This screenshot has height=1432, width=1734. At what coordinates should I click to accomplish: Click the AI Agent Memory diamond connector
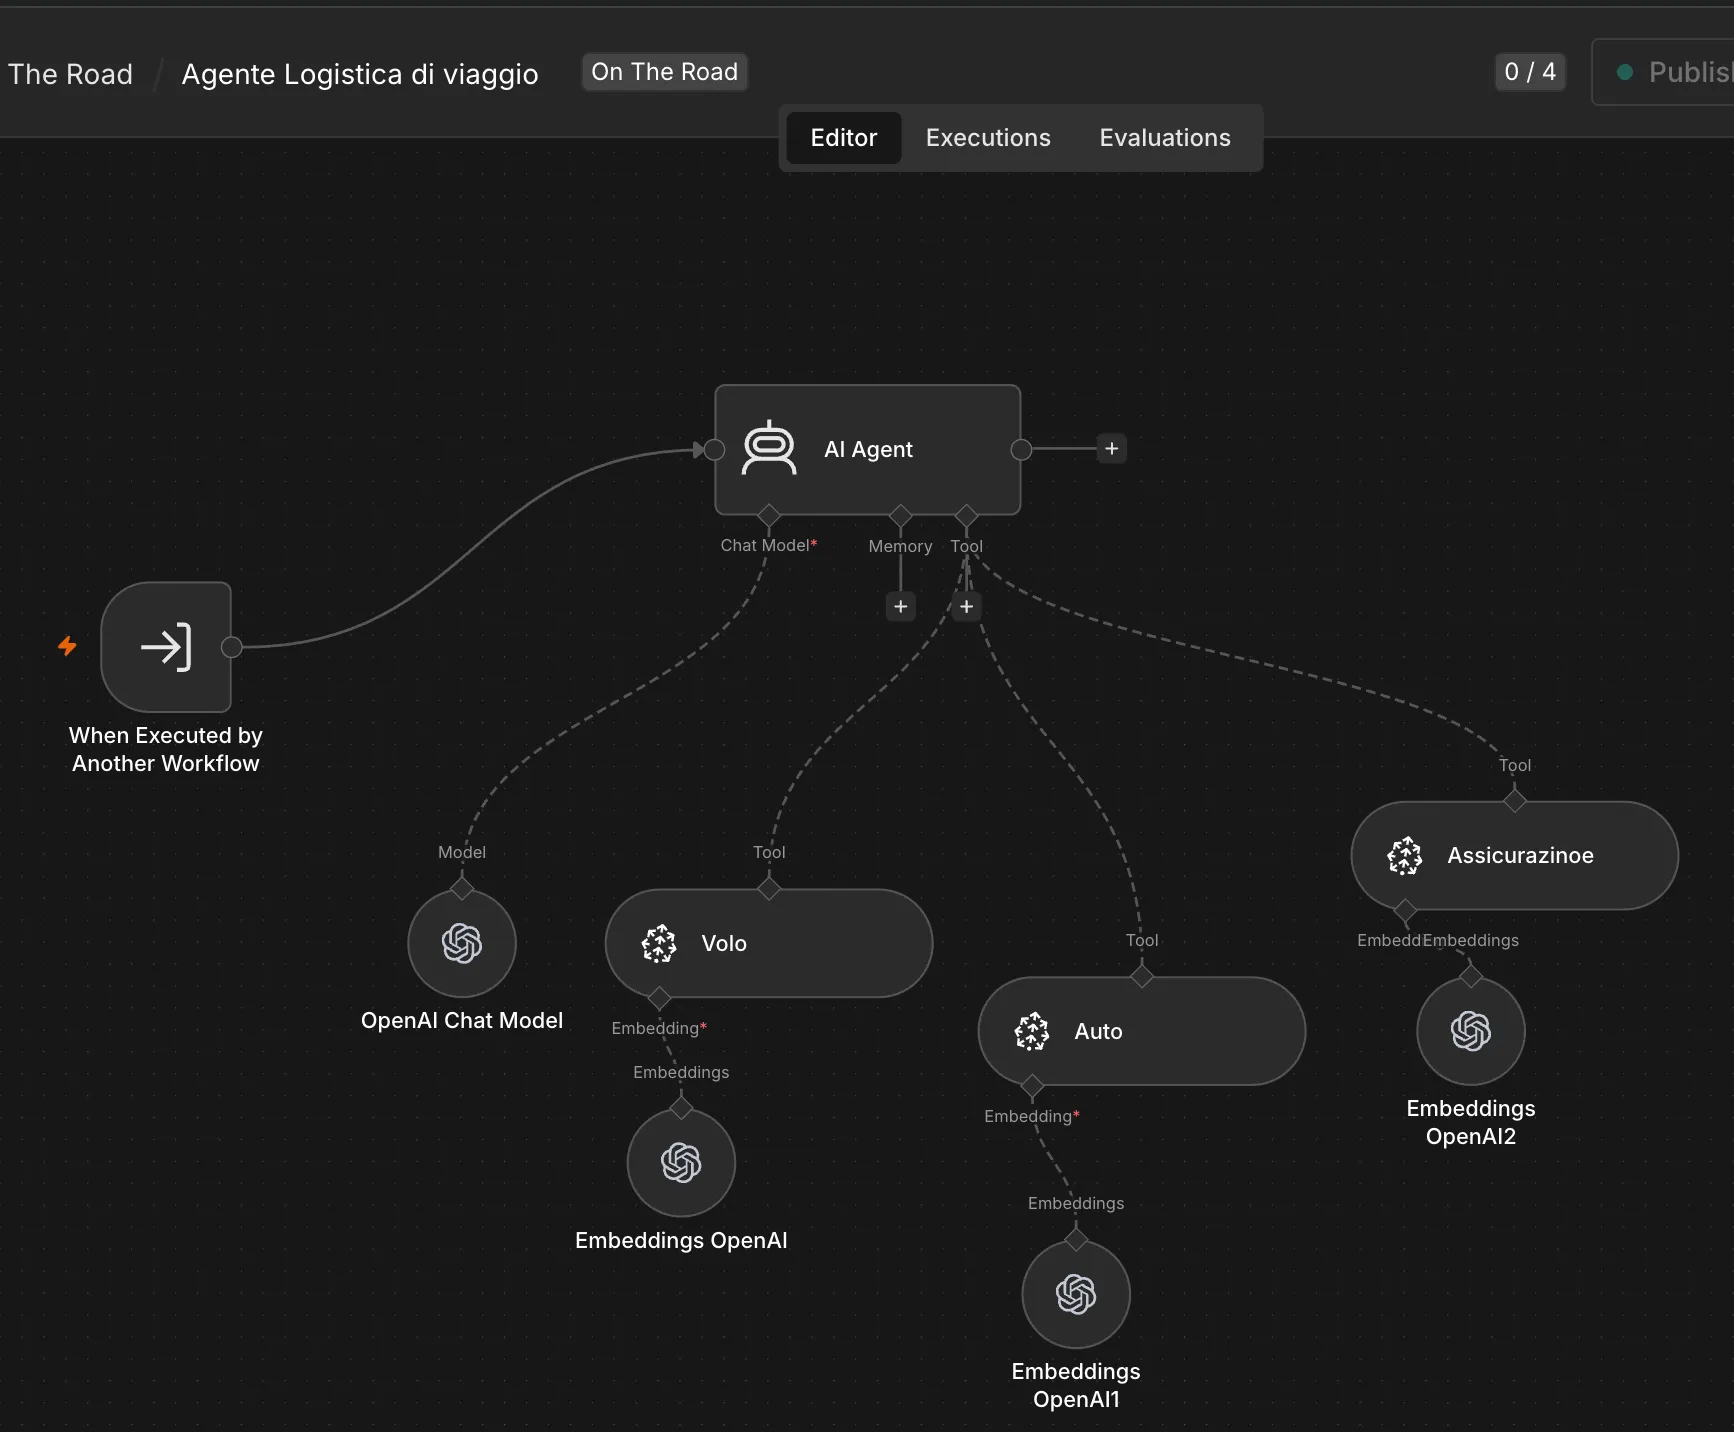[x=900, y=515]
